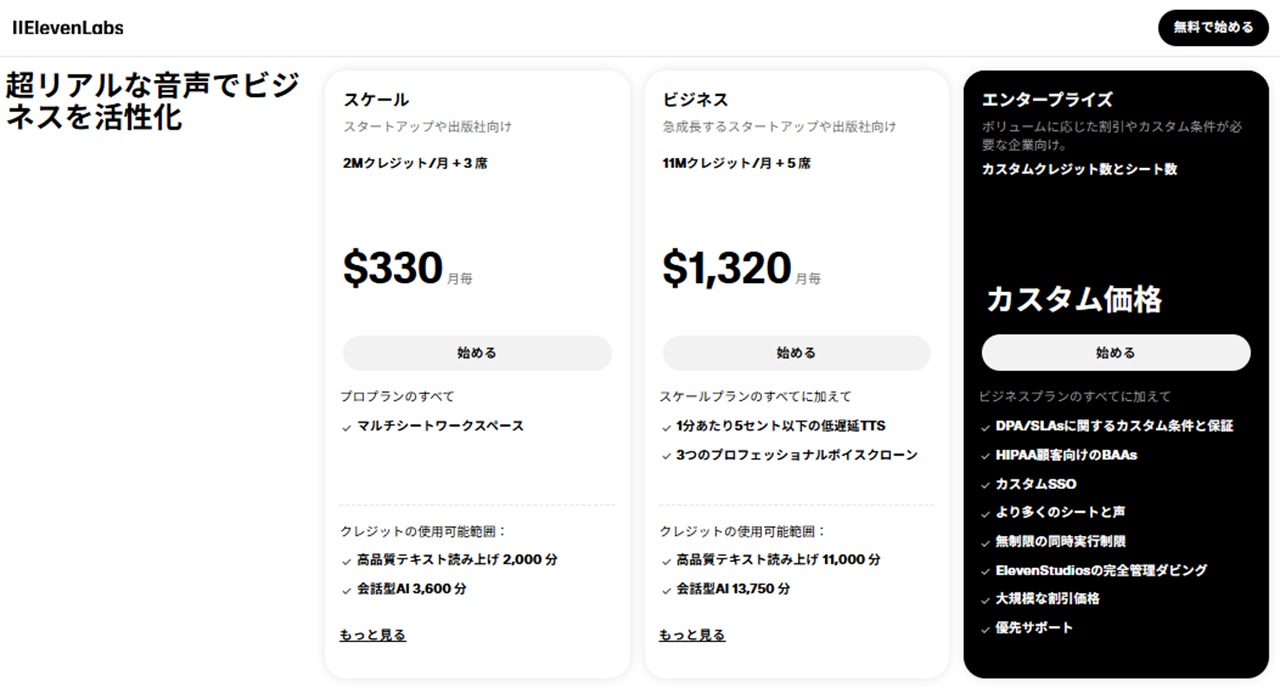This screenshot has height=693, width=1280.
Task: Click the 無料で始める button
Action: click(x=1213, y=28)
